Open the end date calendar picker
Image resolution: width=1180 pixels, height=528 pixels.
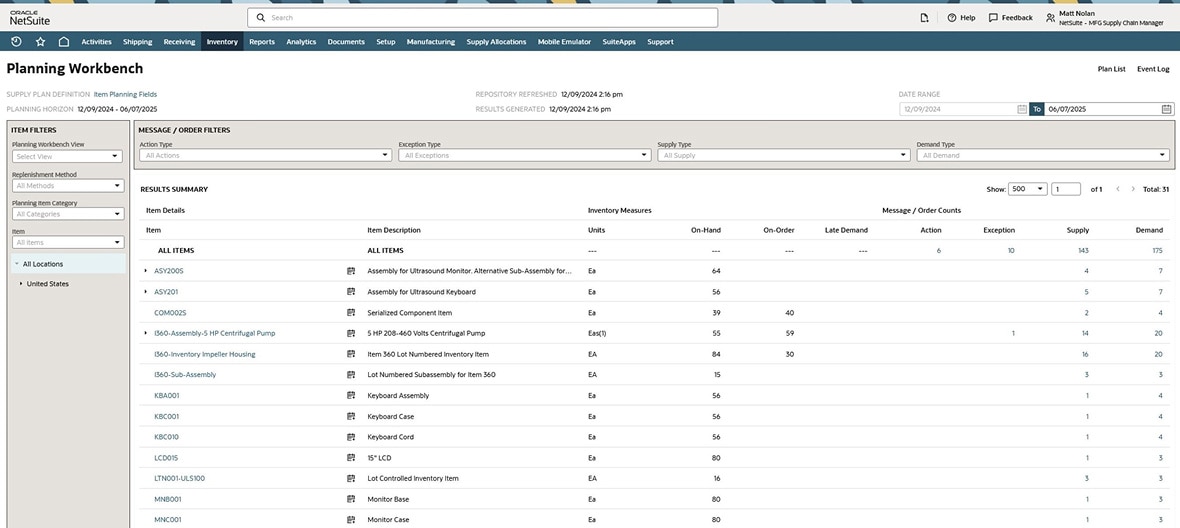coord(1166,109)
